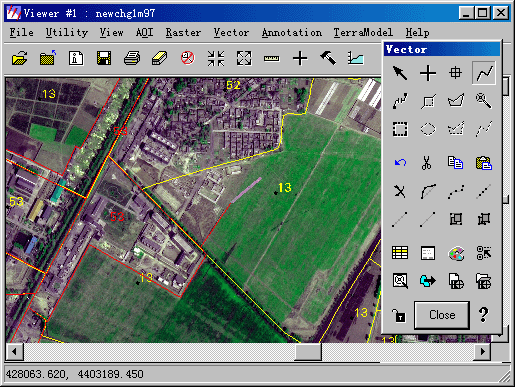Select the draw line tool in Vector palette
515x387 pixels.
point(484,73)
